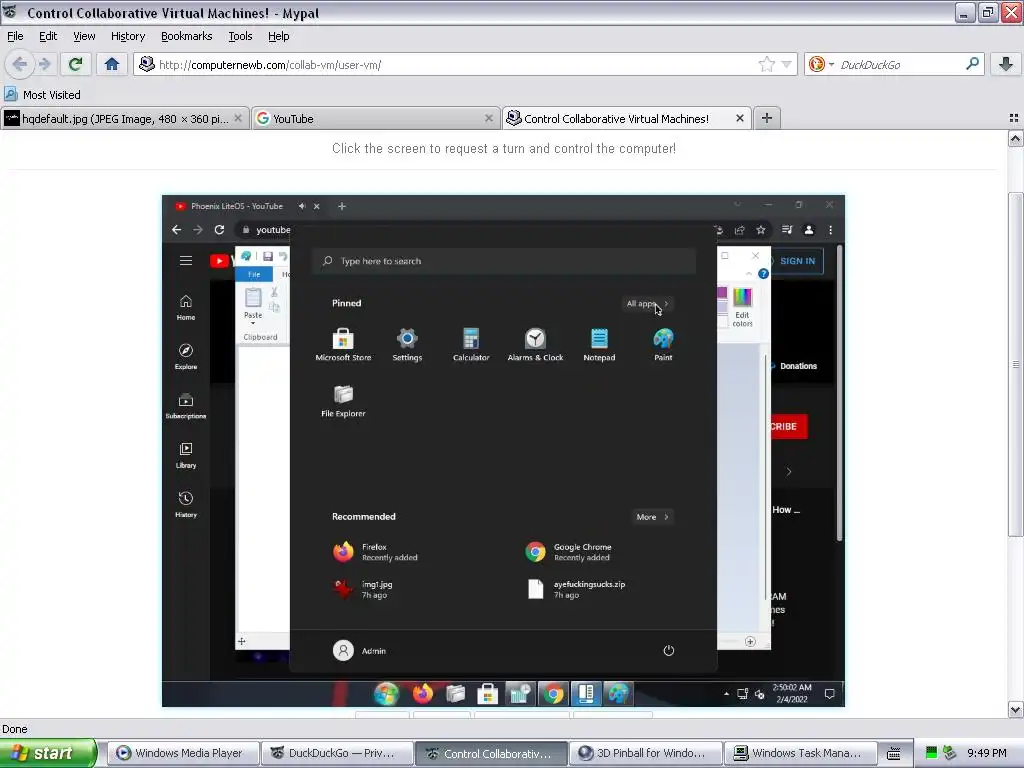Click page vertical scrollbar down arrow
1024x768 pixels.
(x=1016, y=709)
